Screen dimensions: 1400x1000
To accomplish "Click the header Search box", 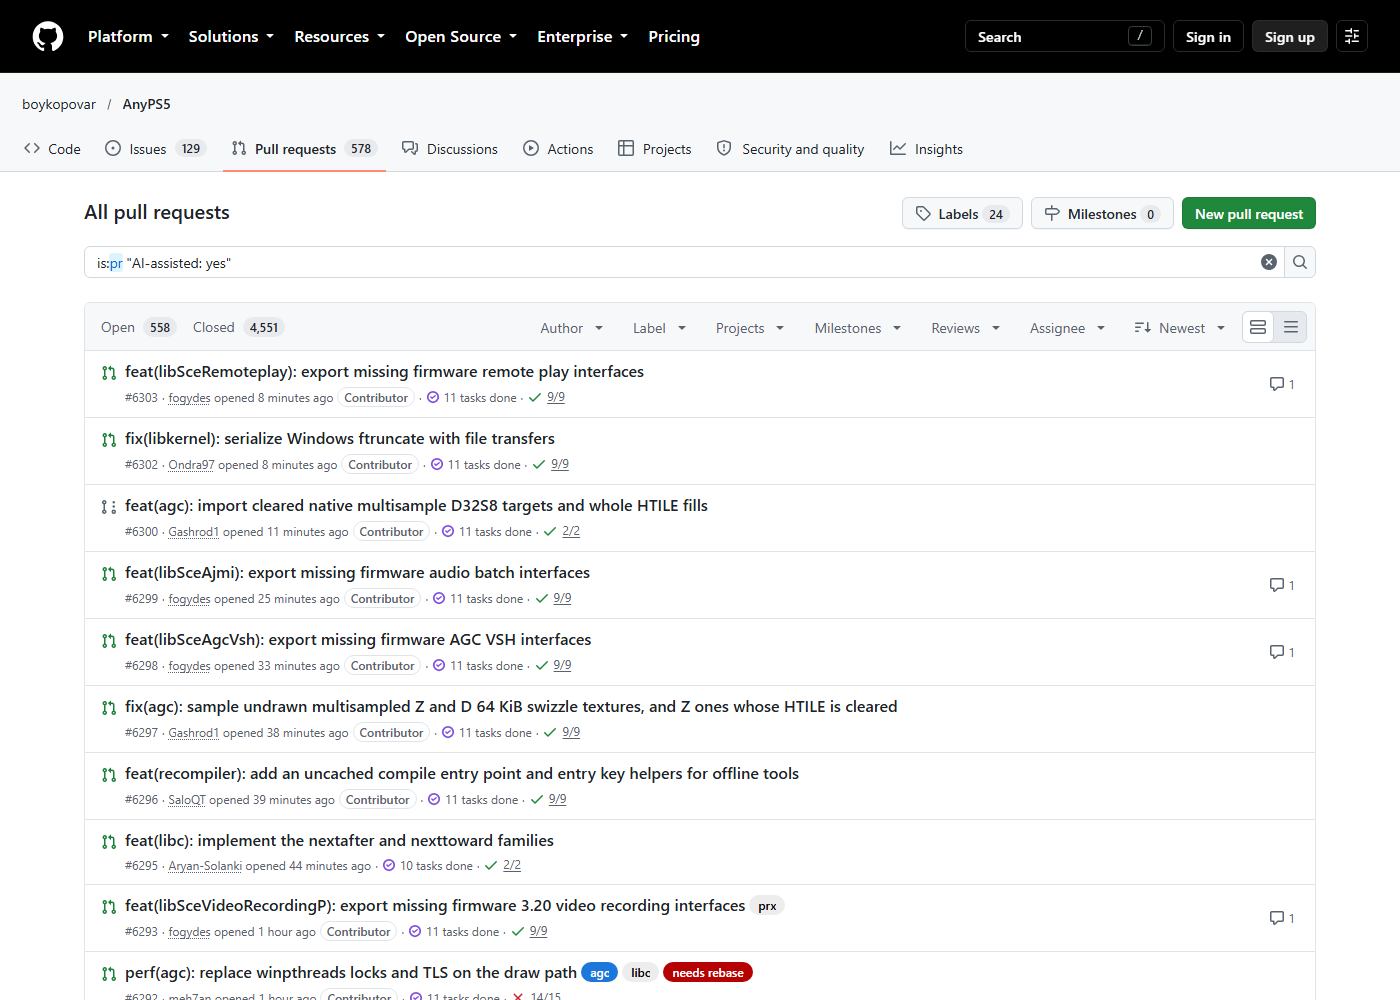I will (1065, 37).
